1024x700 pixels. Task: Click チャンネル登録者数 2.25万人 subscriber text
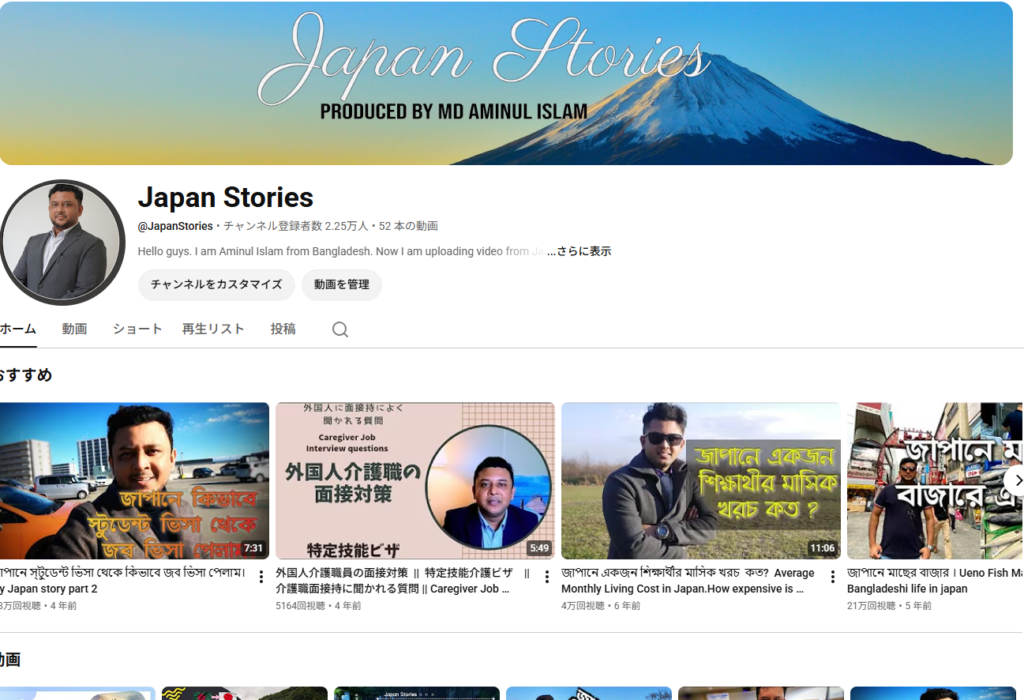click(296, 226)
